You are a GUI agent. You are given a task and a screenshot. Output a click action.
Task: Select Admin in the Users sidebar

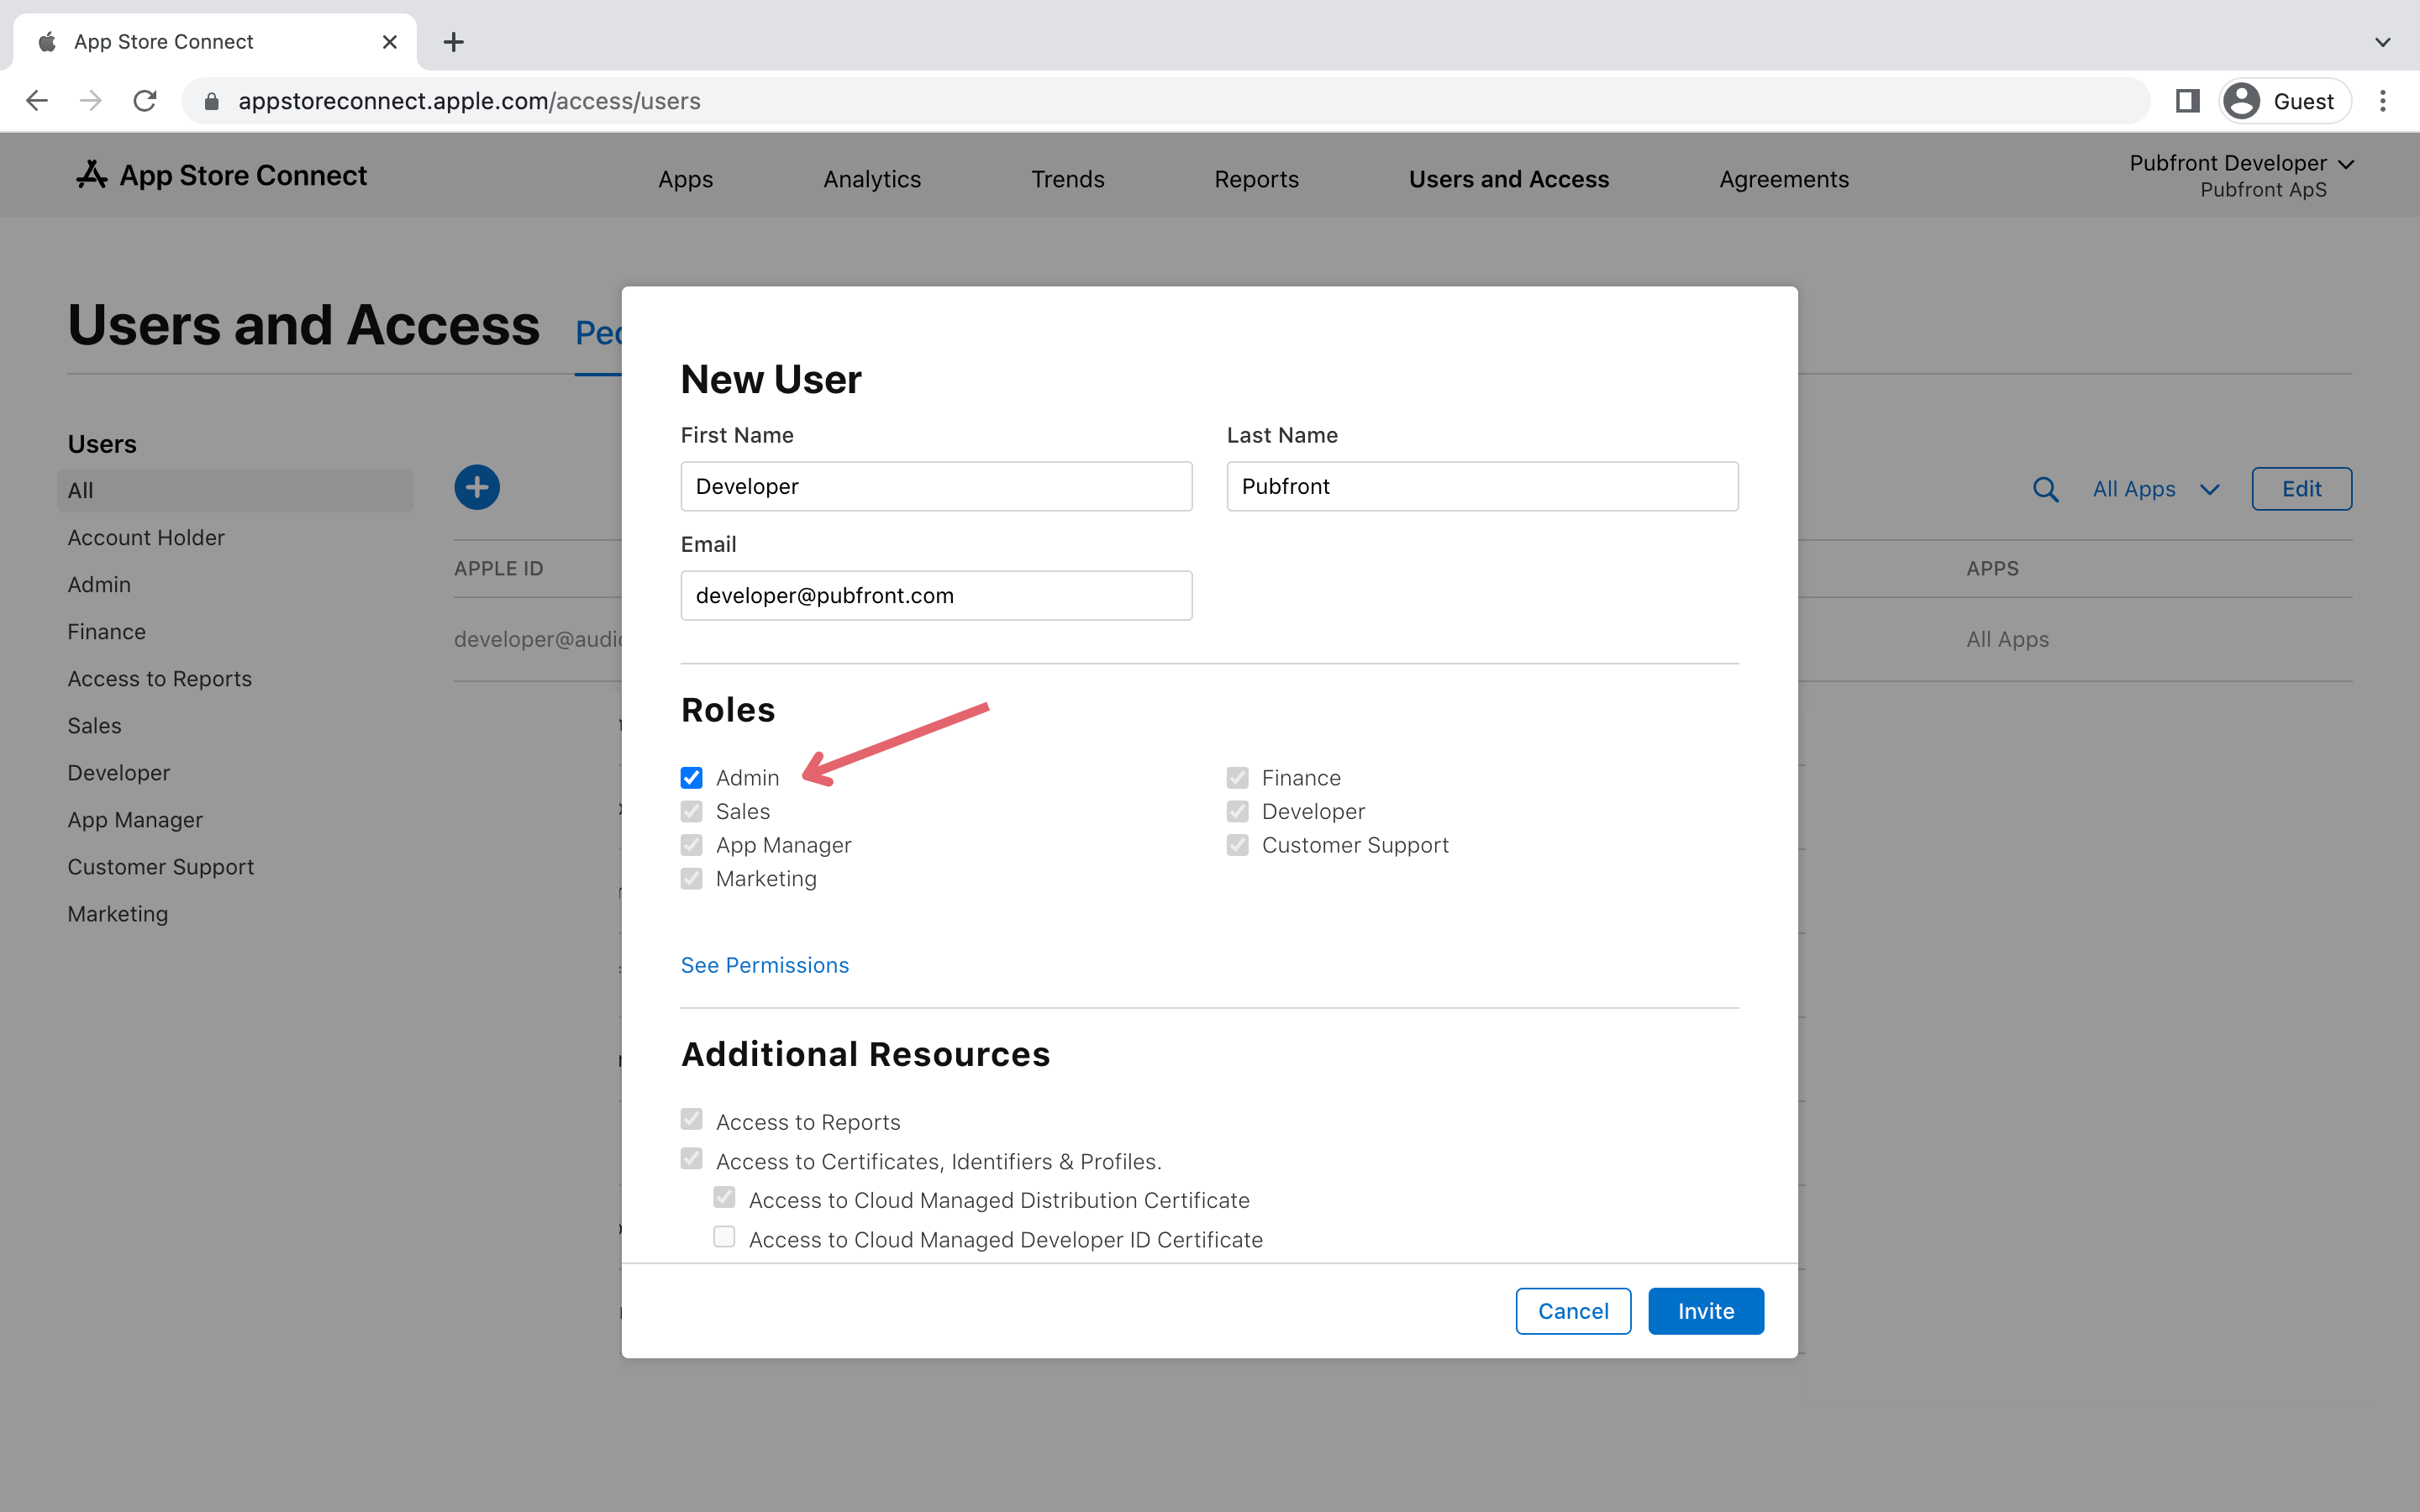point(99,584)
